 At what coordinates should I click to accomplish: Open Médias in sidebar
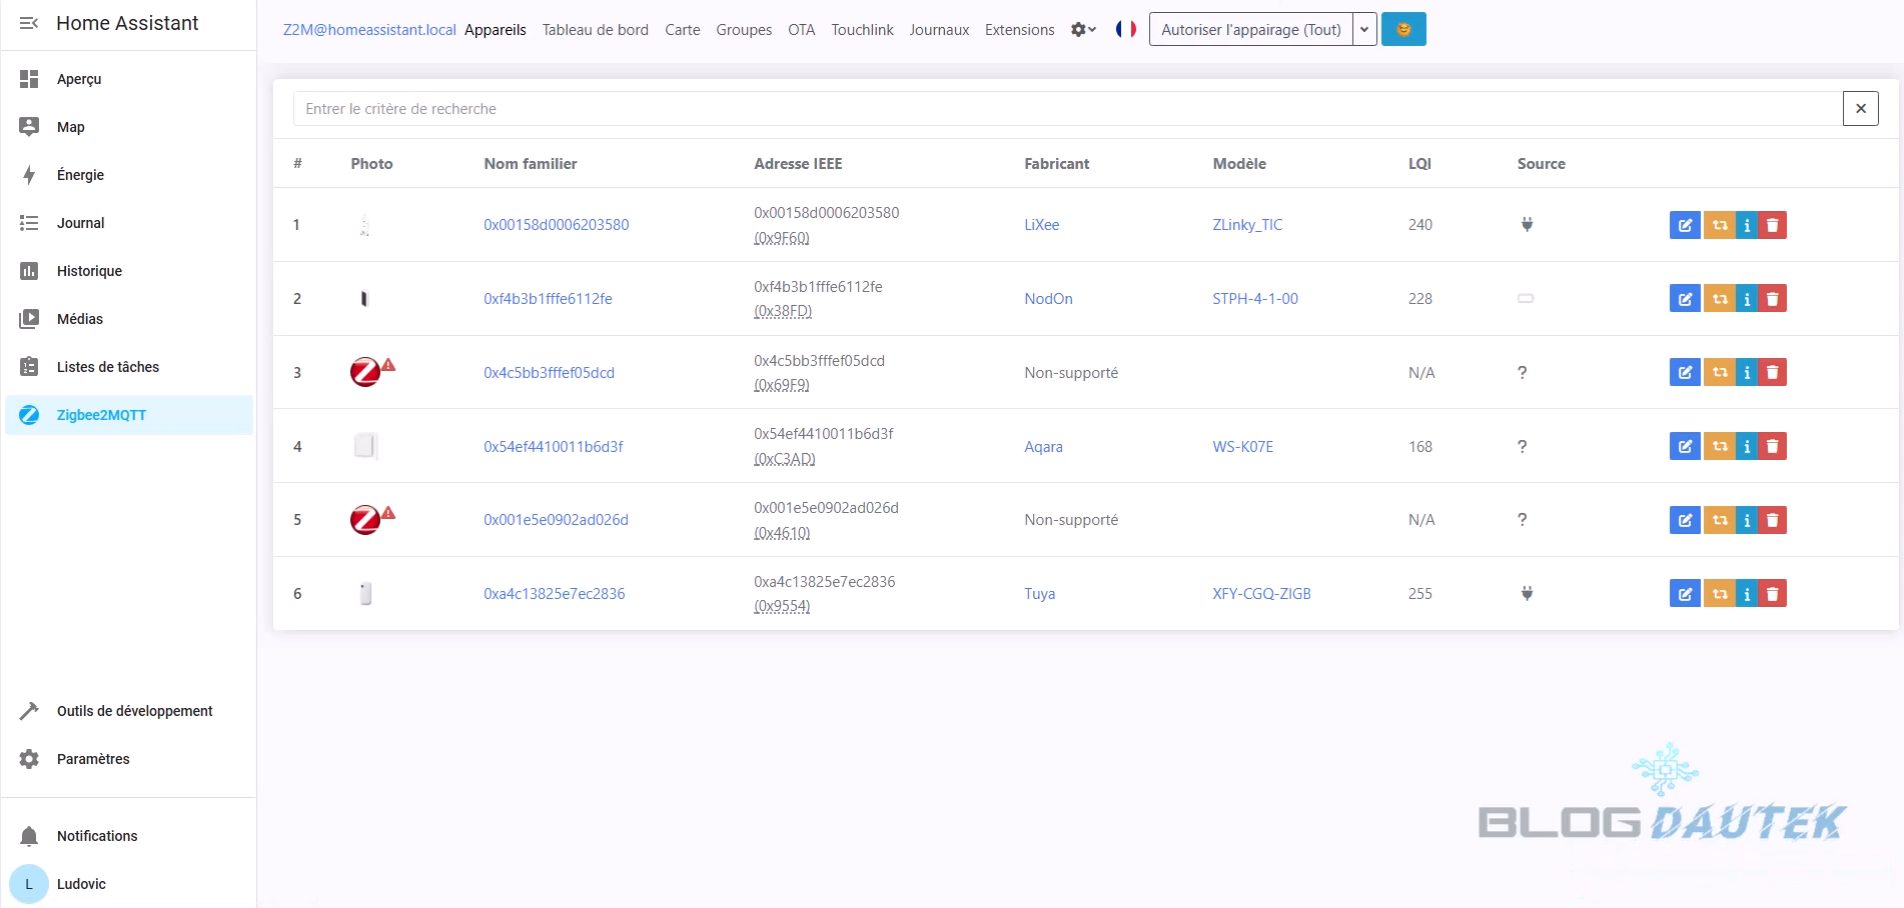coord(128,319)
